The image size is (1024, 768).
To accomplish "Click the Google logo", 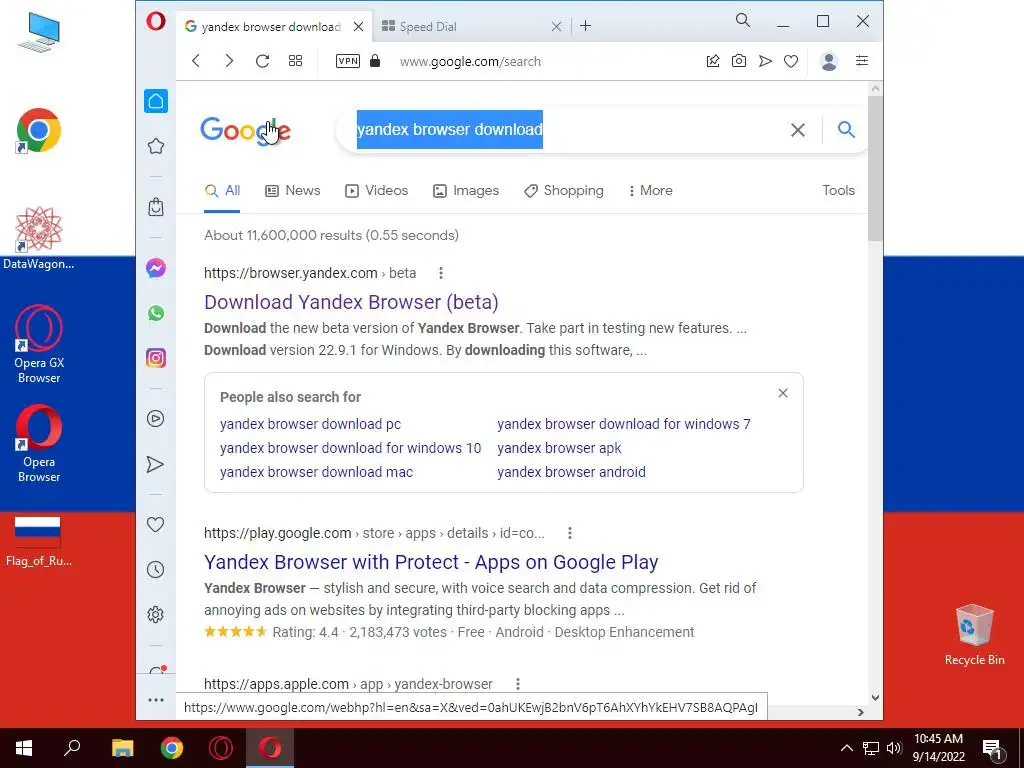I will click(x=245, y=130).
